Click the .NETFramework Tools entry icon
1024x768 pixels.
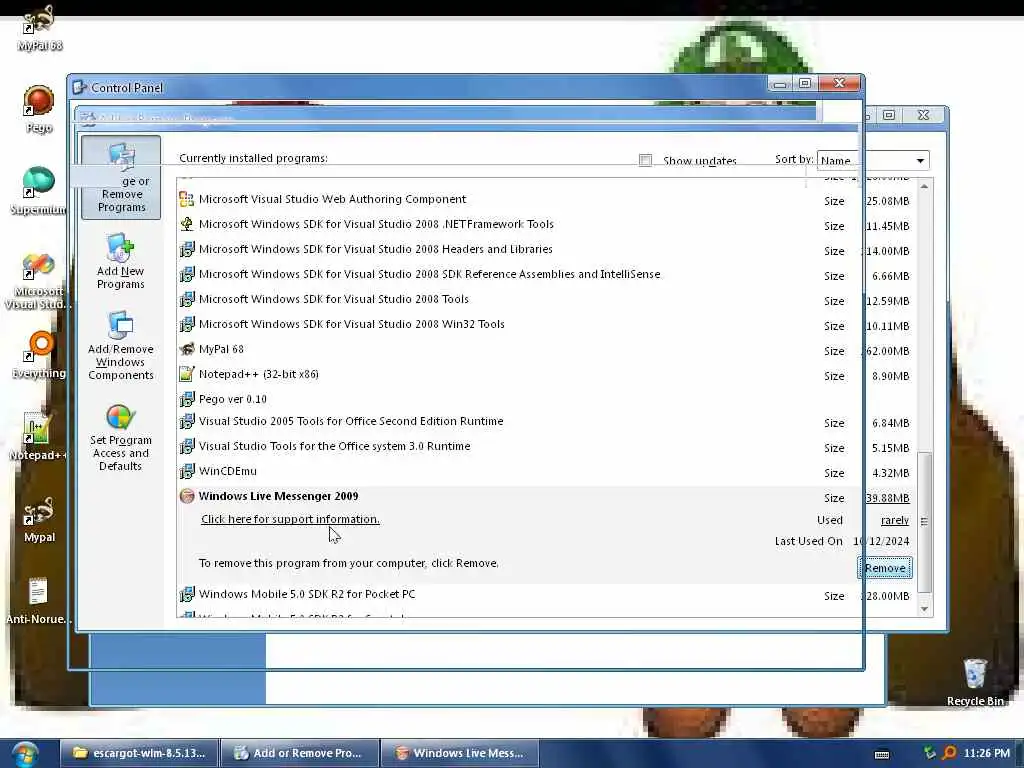point(187,224)
